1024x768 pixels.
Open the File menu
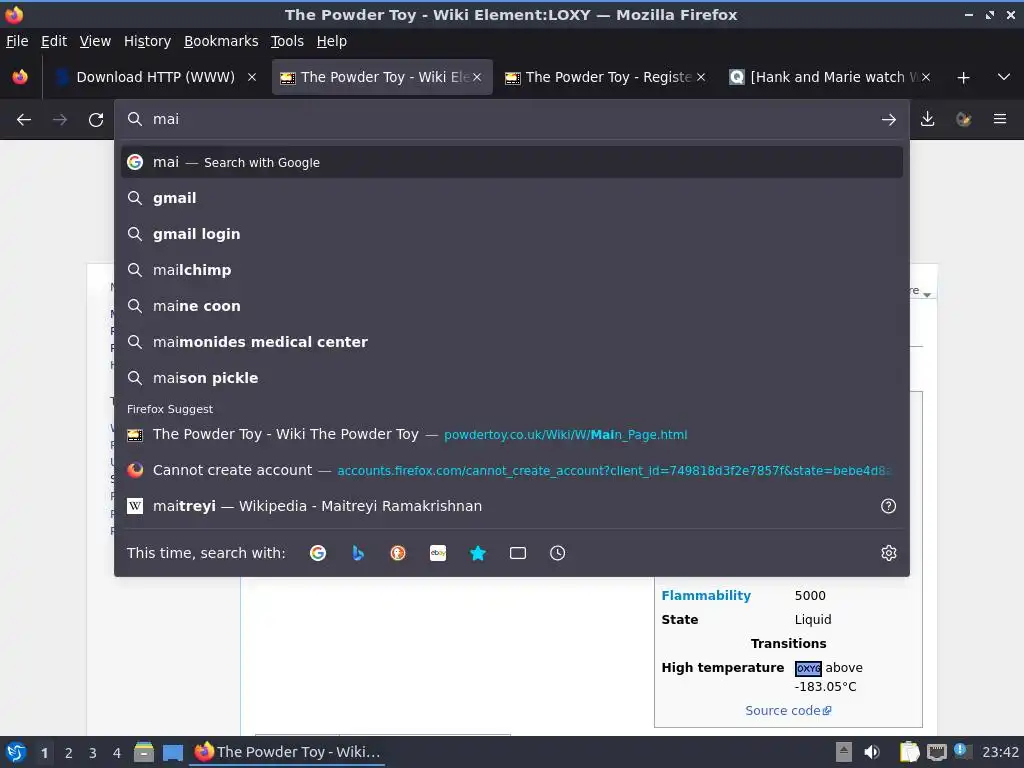point(17,41)
